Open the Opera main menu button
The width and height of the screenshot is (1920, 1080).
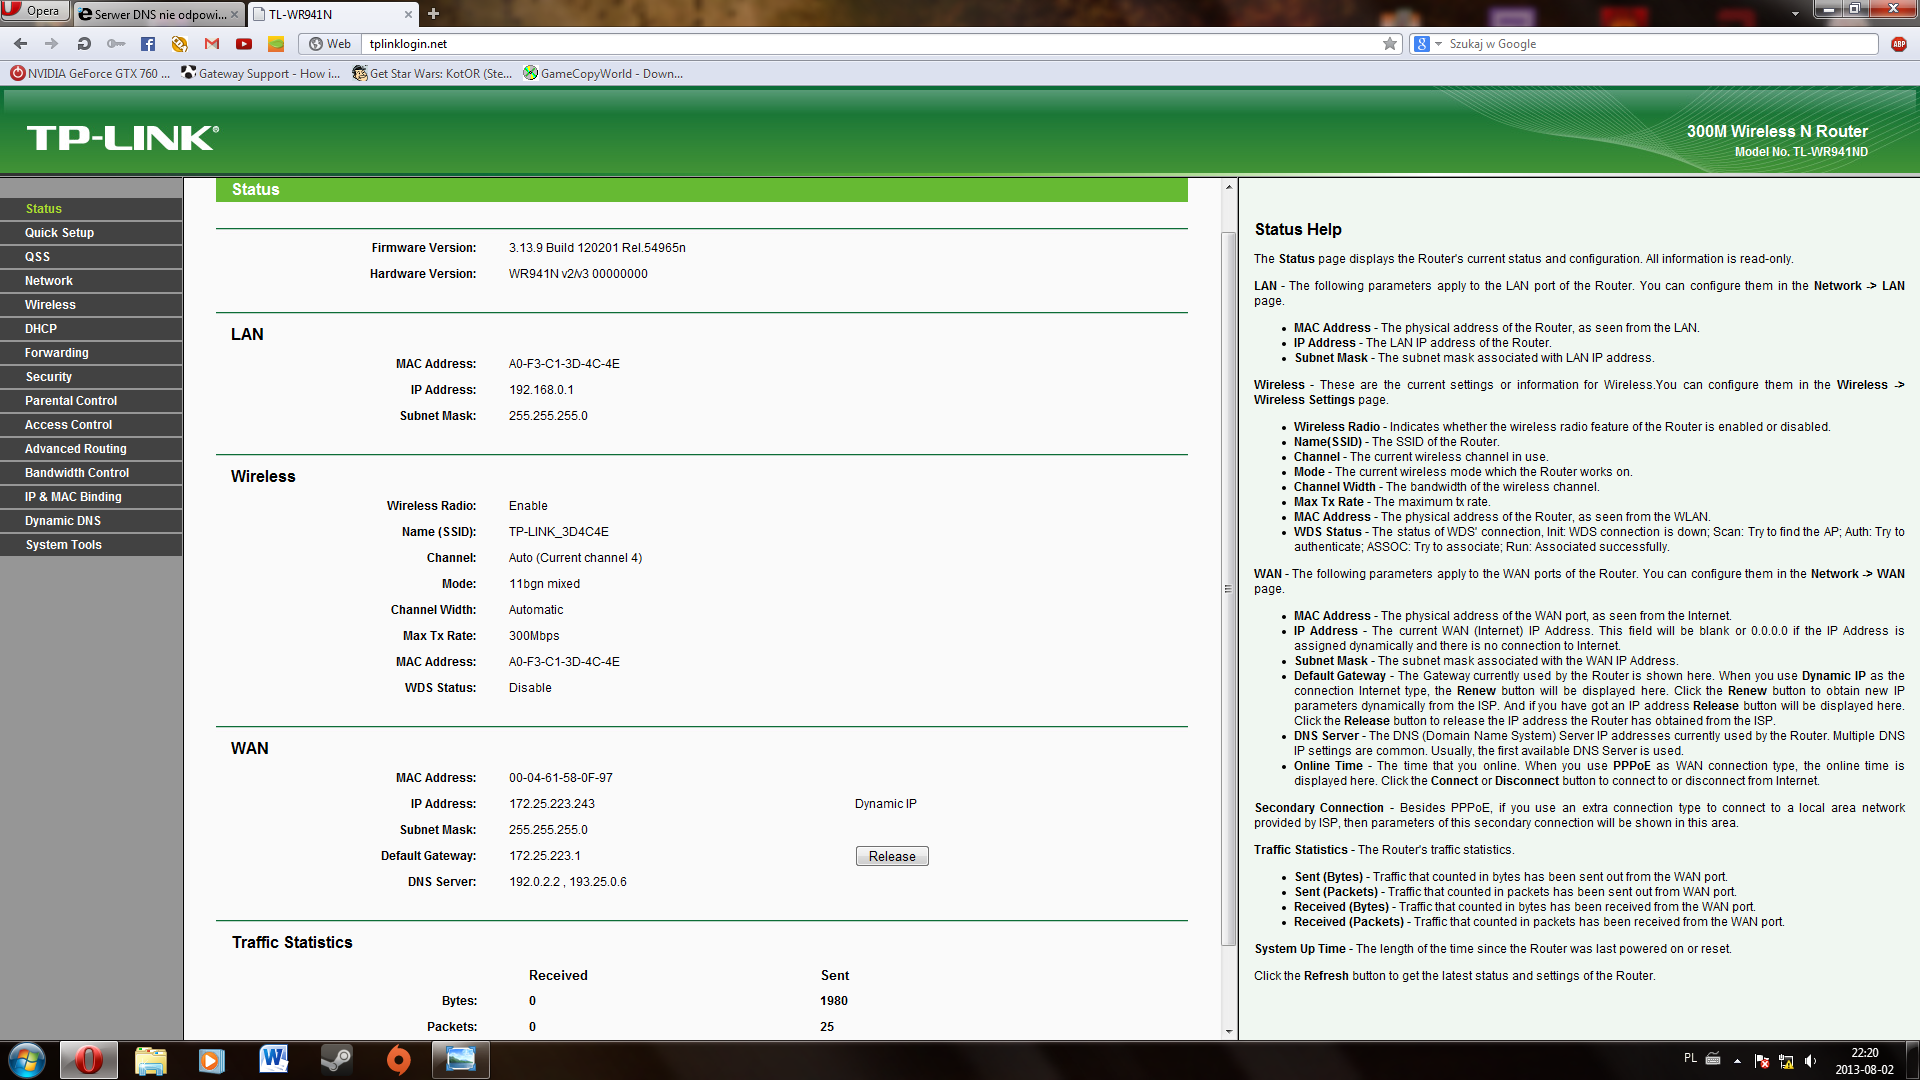click(34, 11)
